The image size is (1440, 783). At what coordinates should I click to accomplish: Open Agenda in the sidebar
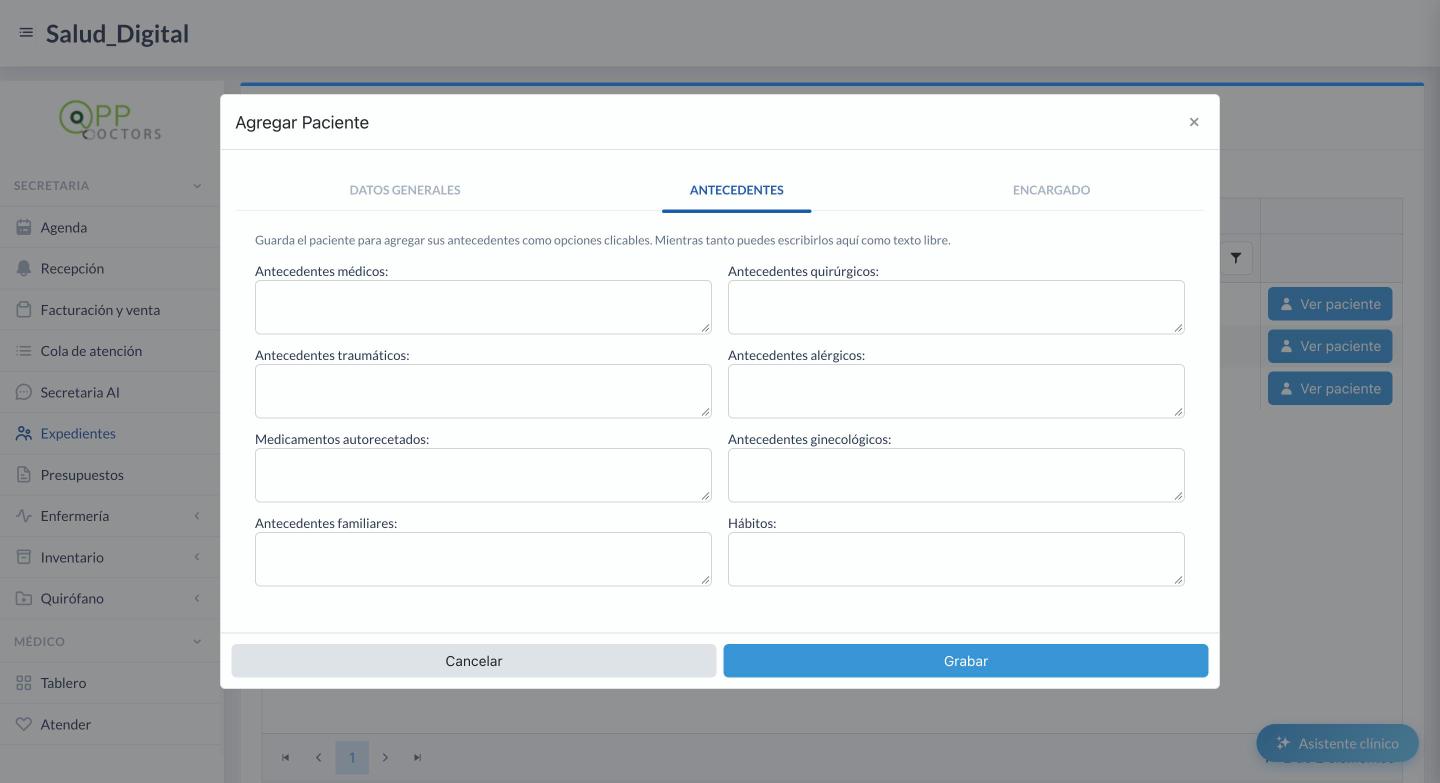112,227
